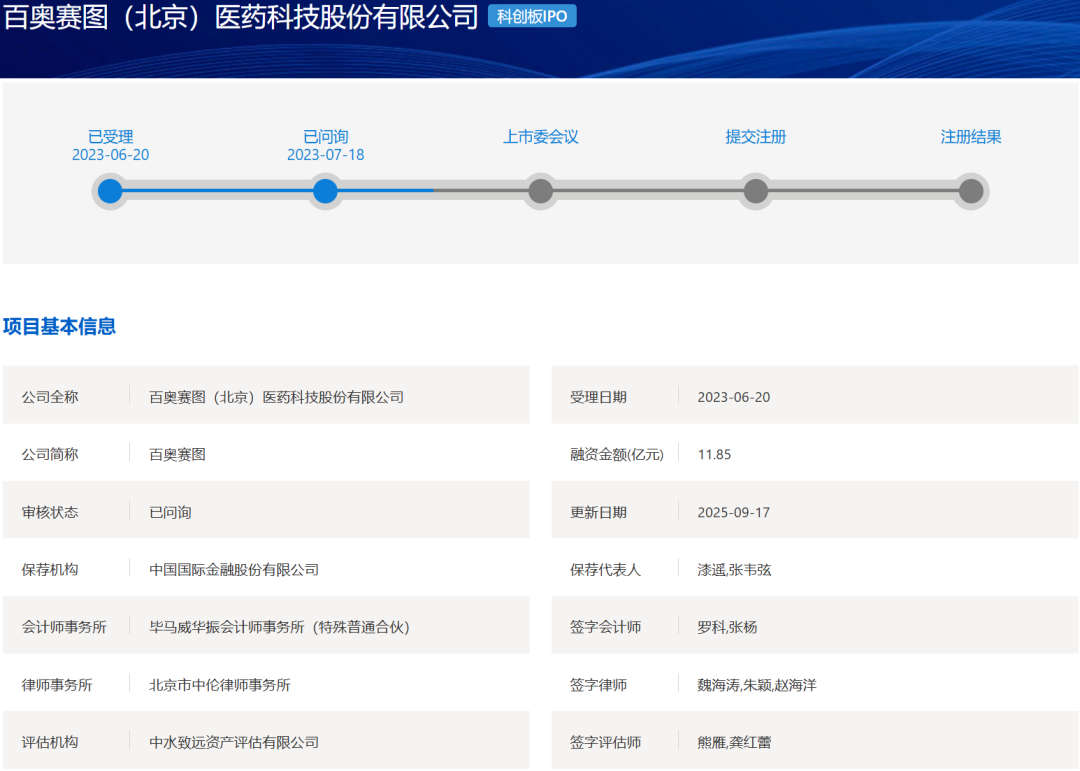This screenshot has height=771, width=1080.
Task: Click the 签字评估师 value 熊雁,龚红蕾
Action: [734, 742]
